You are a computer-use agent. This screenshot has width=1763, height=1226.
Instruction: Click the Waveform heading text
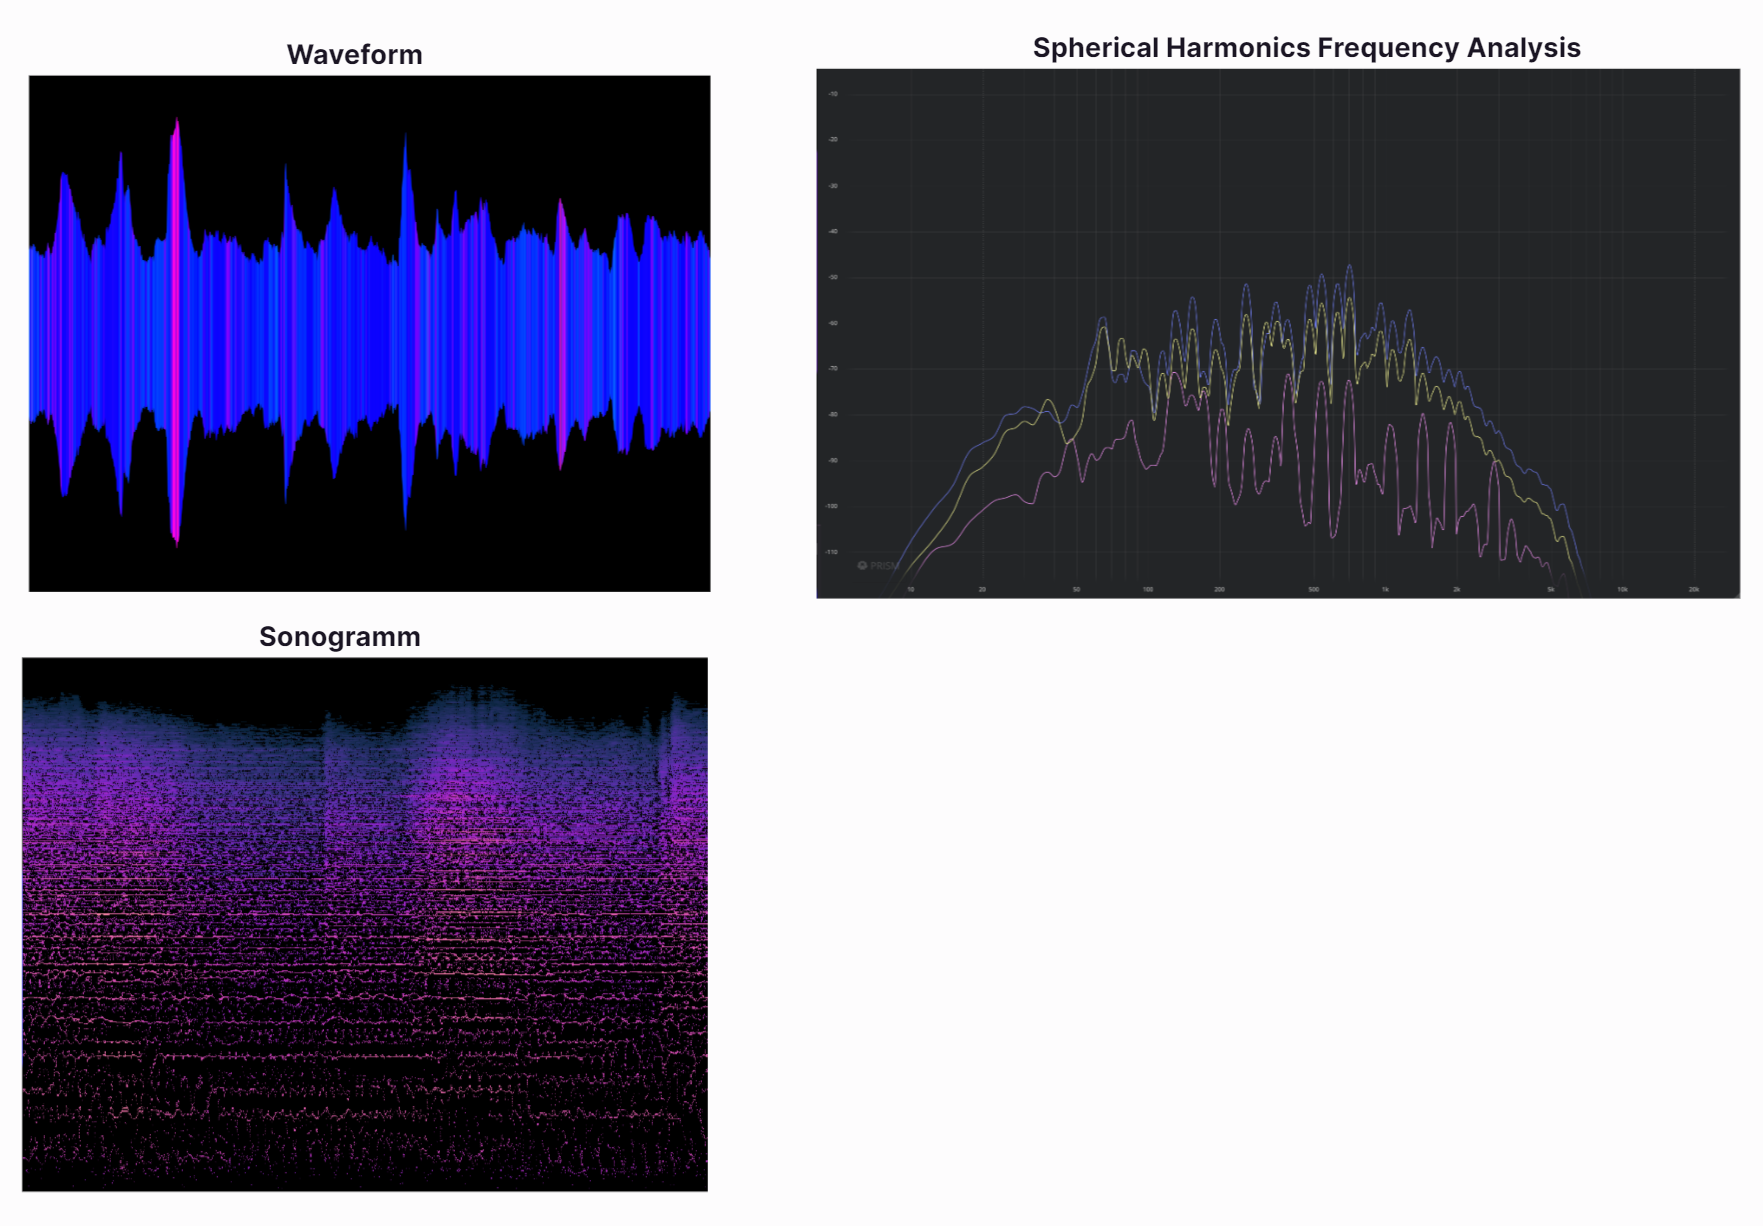pyautogui.click(x=354, y=55)
